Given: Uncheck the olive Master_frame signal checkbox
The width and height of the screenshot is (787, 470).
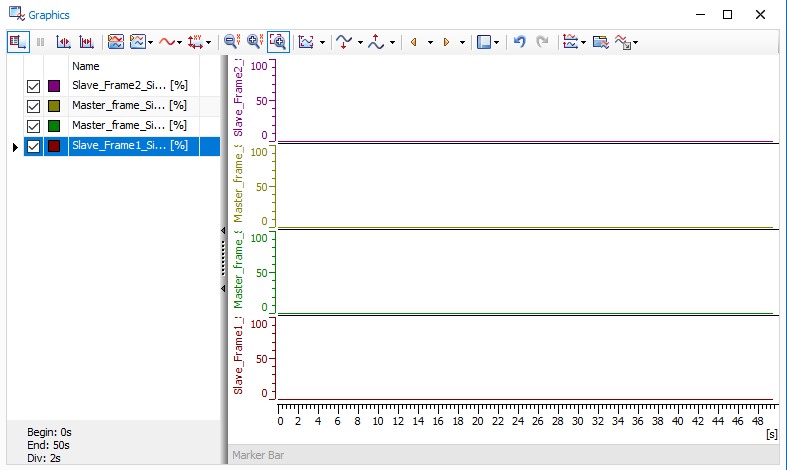Looking at the screenshot, I should coord(33,106).
